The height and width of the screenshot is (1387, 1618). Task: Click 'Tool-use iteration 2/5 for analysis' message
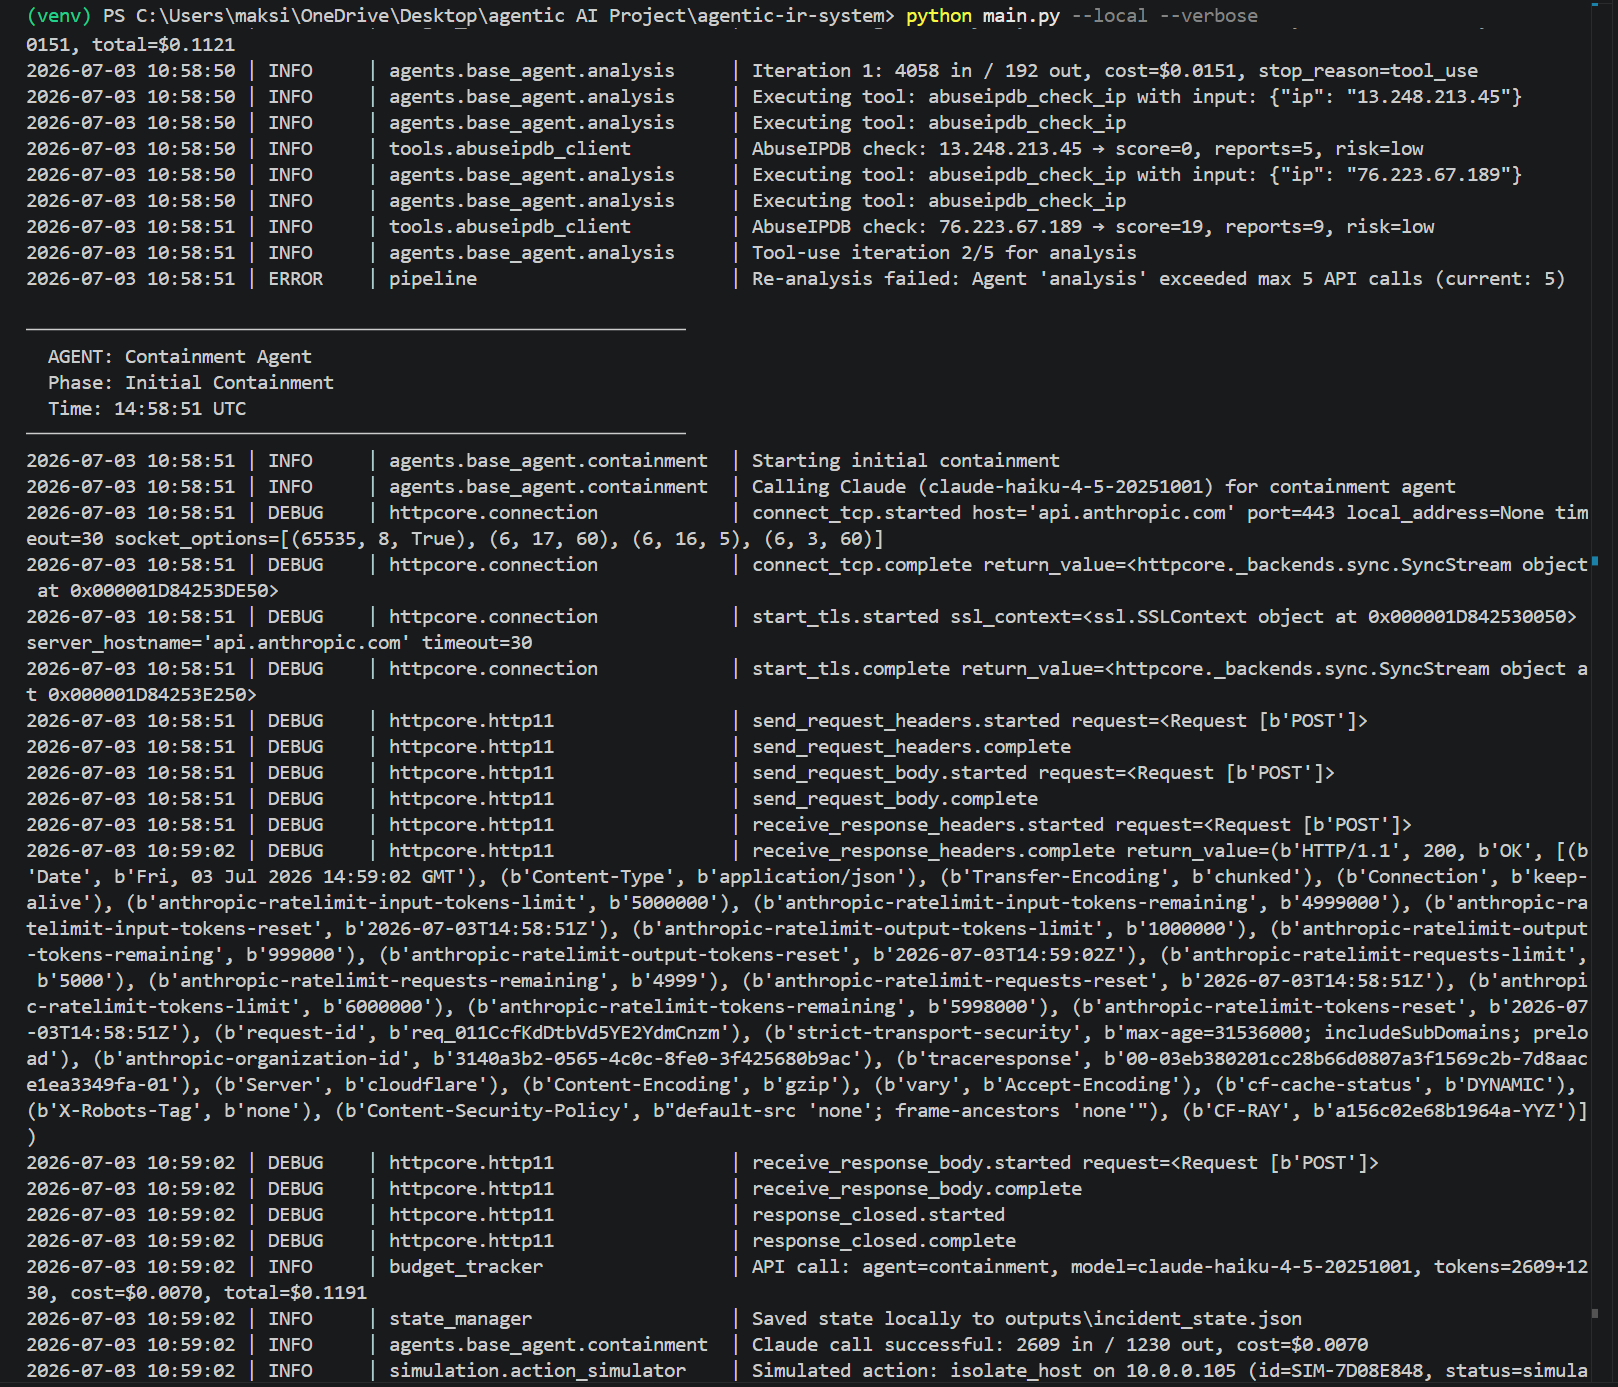coord(944,252)
